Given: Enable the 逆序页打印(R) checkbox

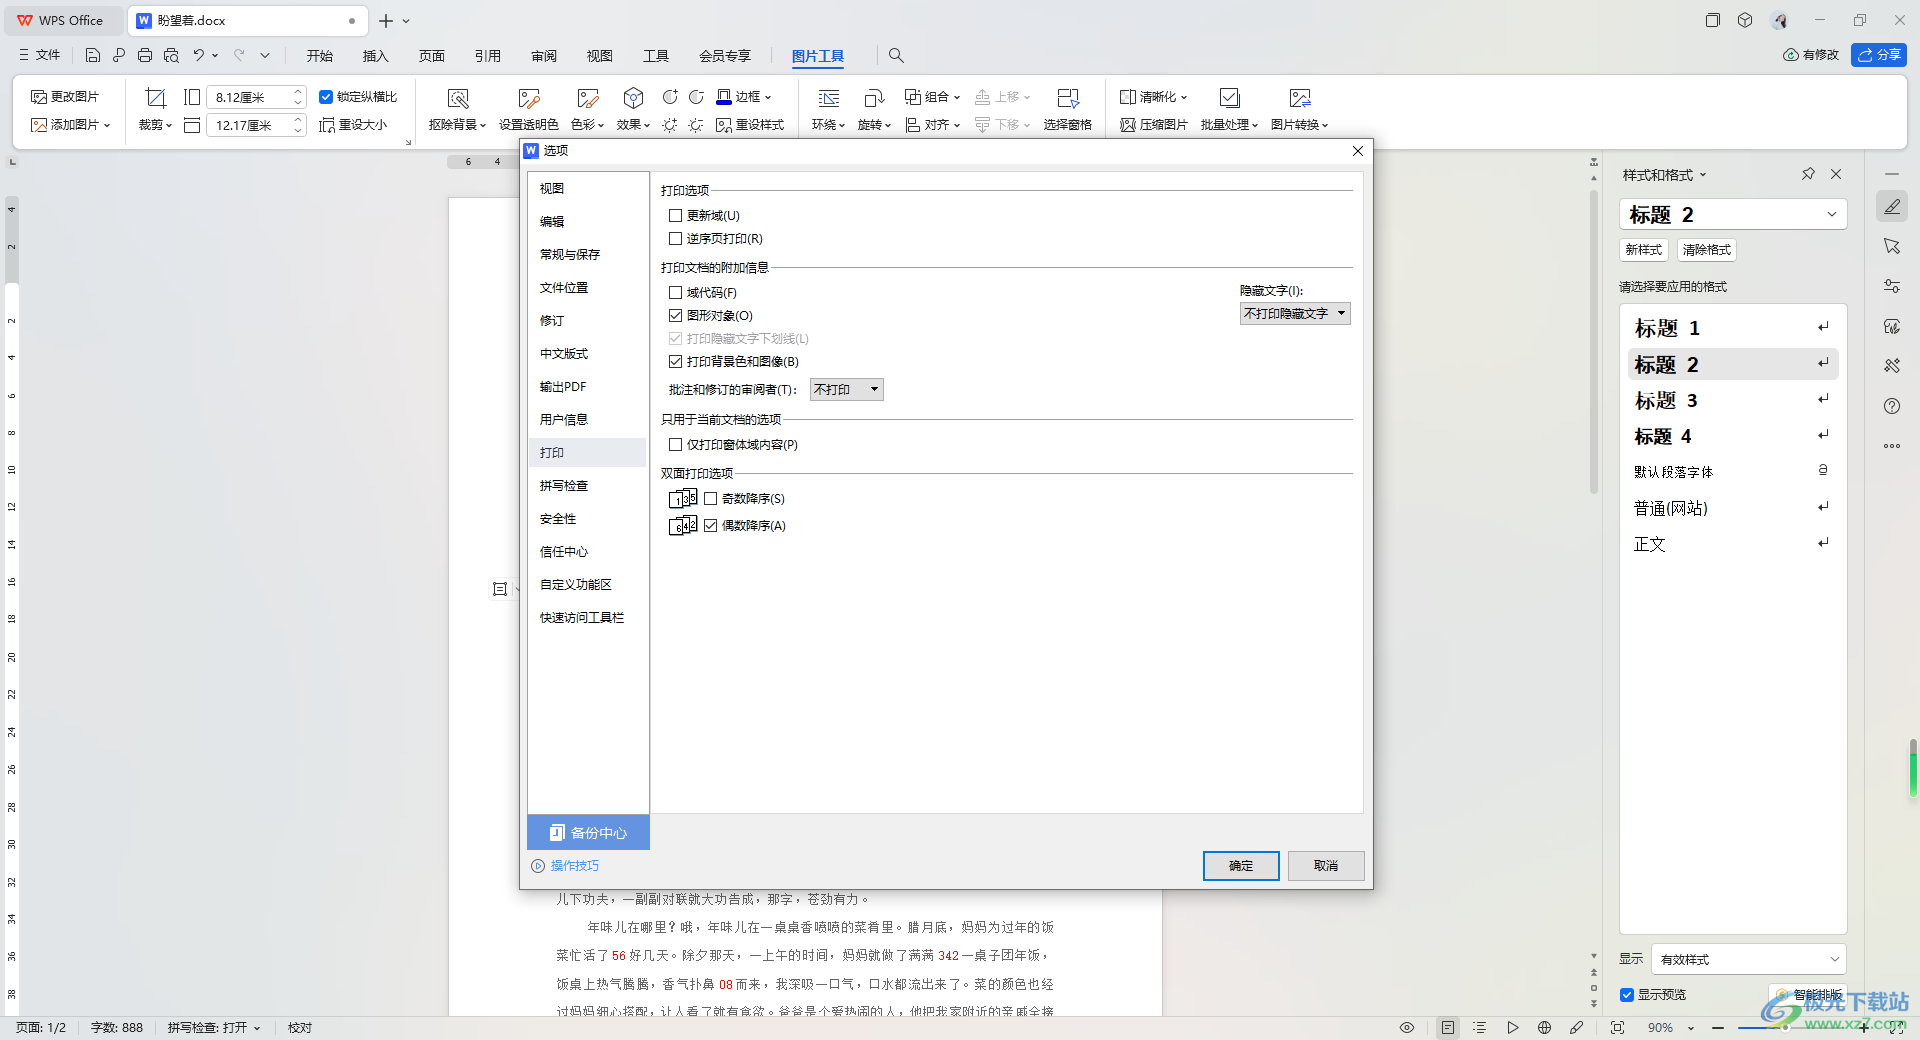Looking at the screenshot, I should pos(676,239).
